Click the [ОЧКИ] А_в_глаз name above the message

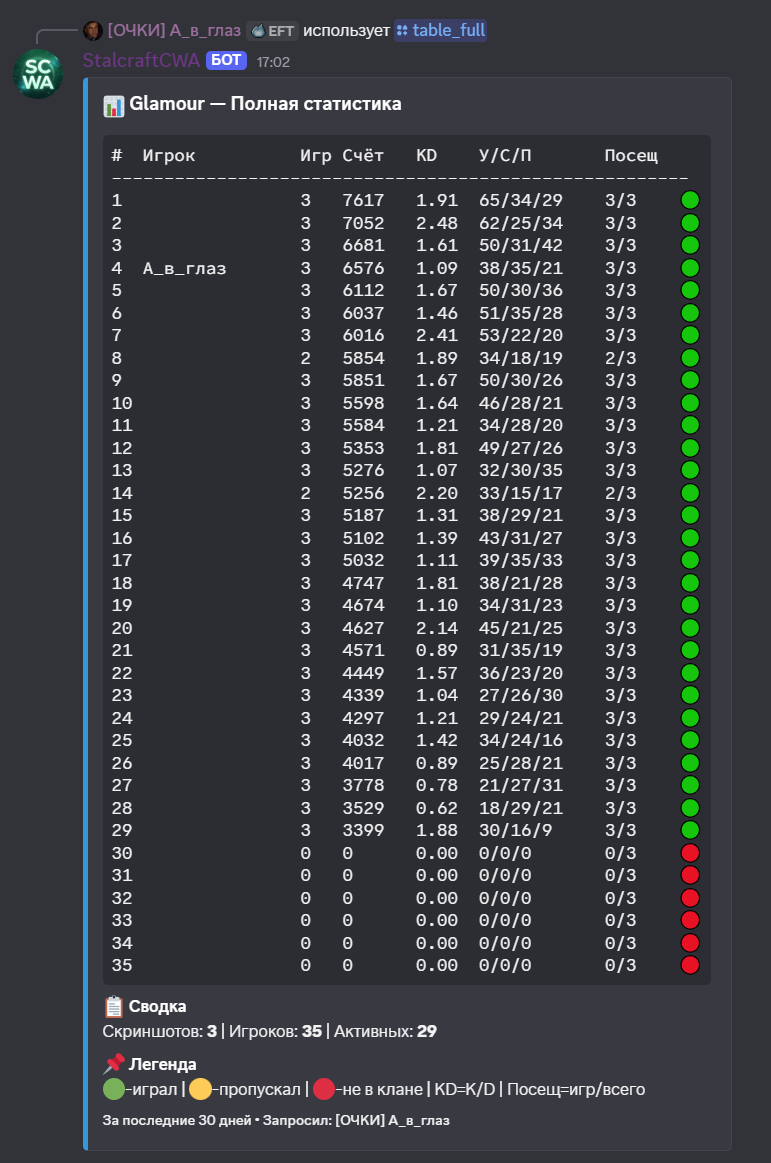173,30
